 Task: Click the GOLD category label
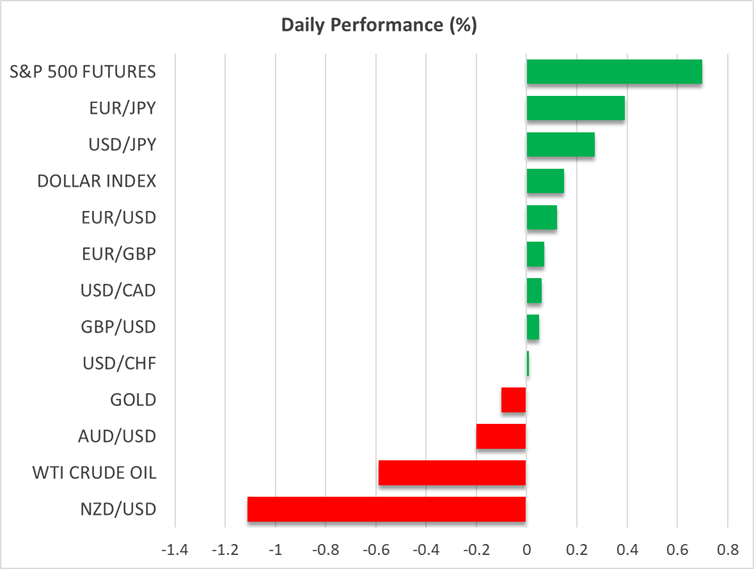click(134, 400)
